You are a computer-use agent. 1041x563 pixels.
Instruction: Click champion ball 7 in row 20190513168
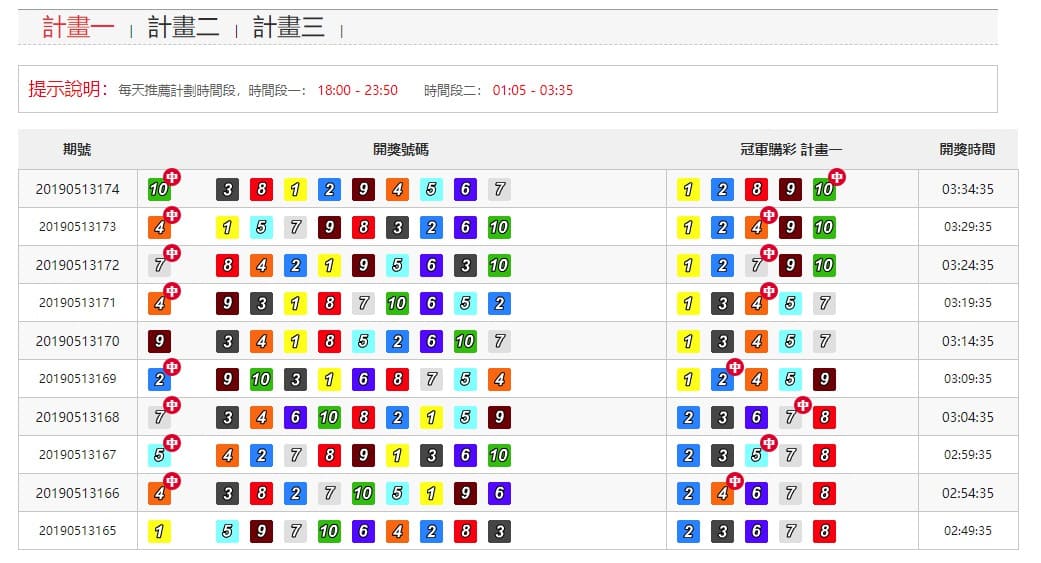coord(159,418)
